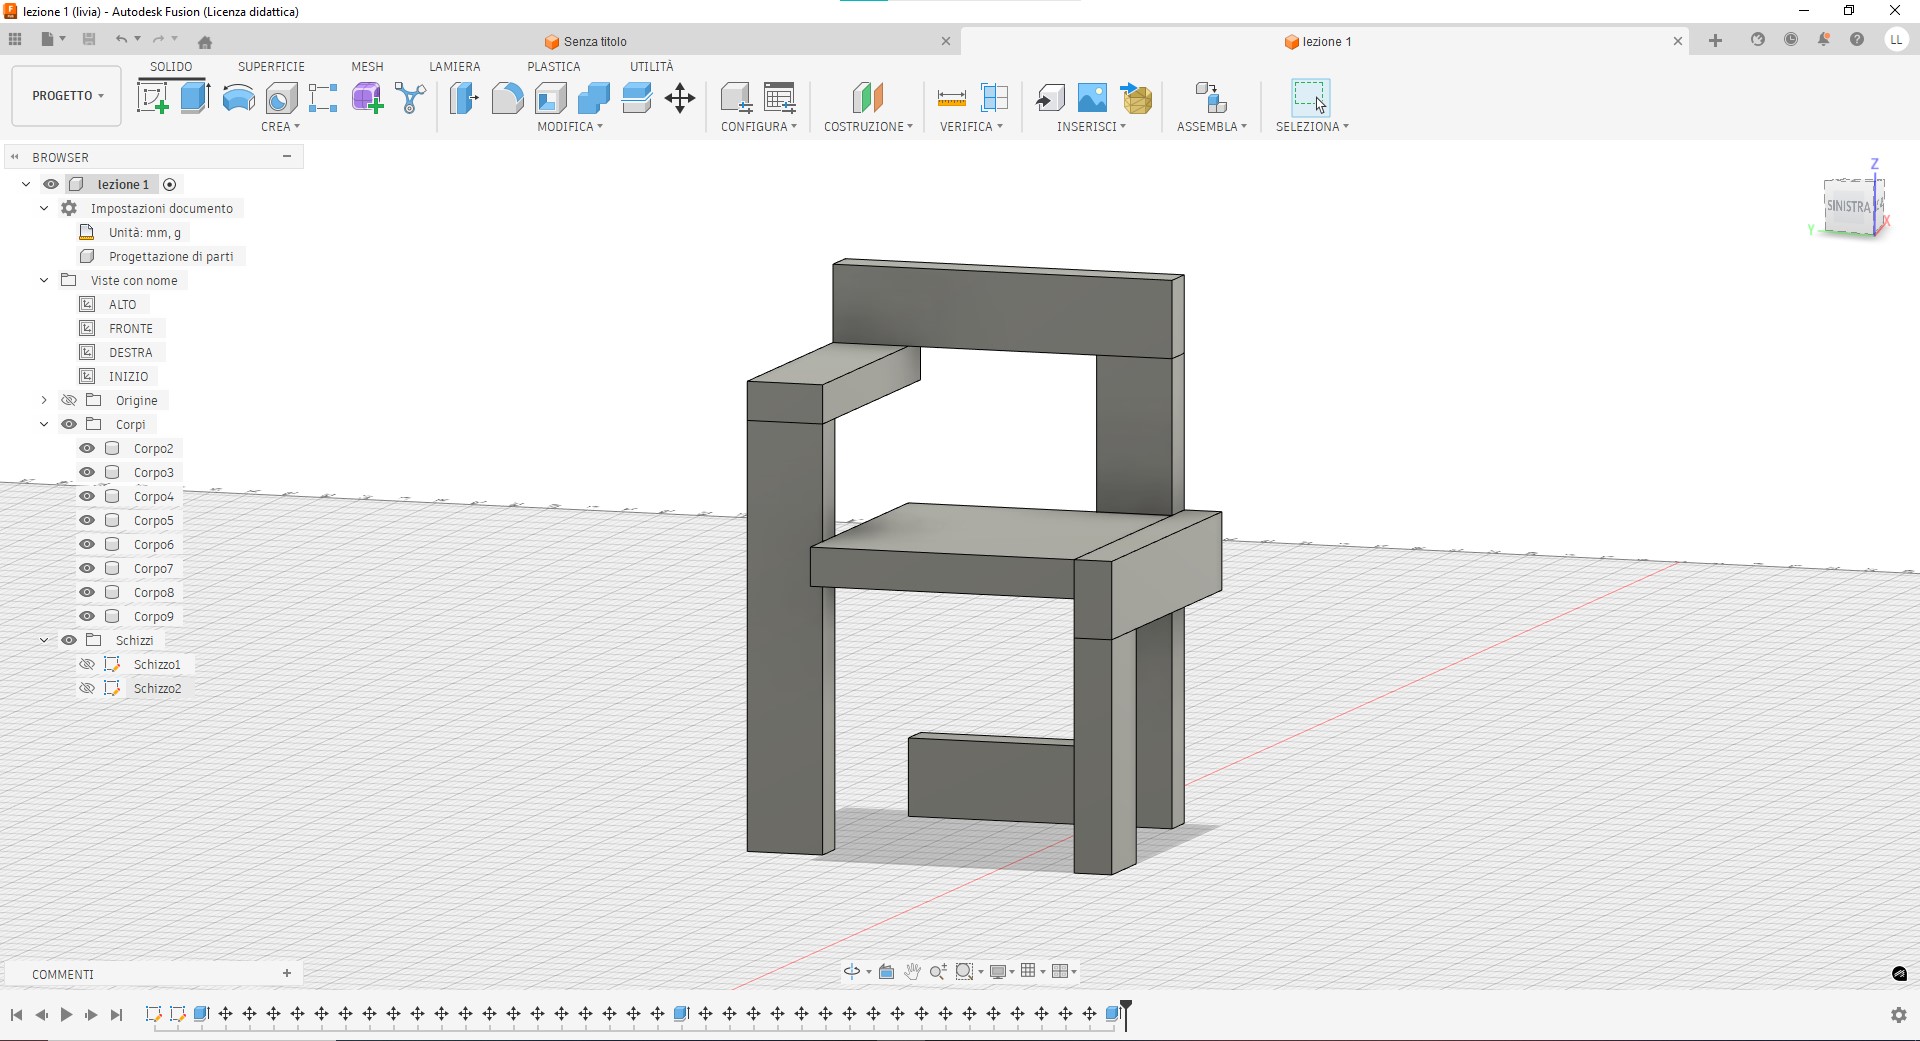1920x1041 pixels.
Task: Open the PROGETTO workspace dropdown
Action: [x=67, y=96]
